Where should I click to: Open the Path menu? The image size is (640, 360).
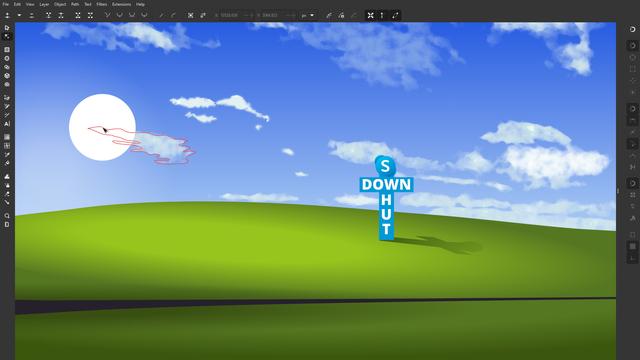(x=75, y=4)
